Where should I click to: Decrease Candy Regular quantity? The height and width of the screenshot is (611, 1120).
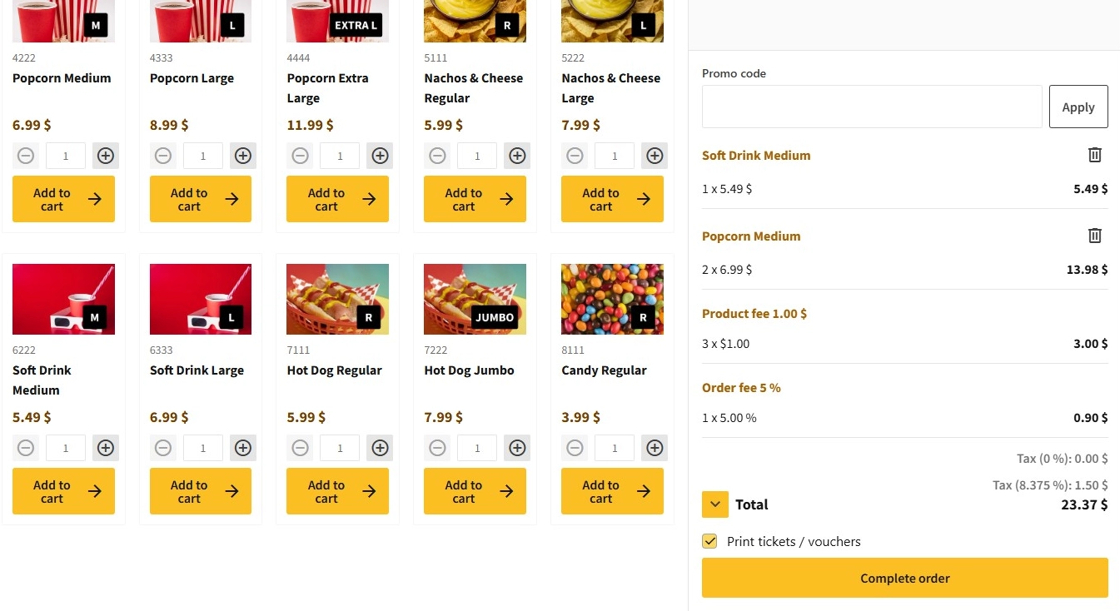pos(575,448)
